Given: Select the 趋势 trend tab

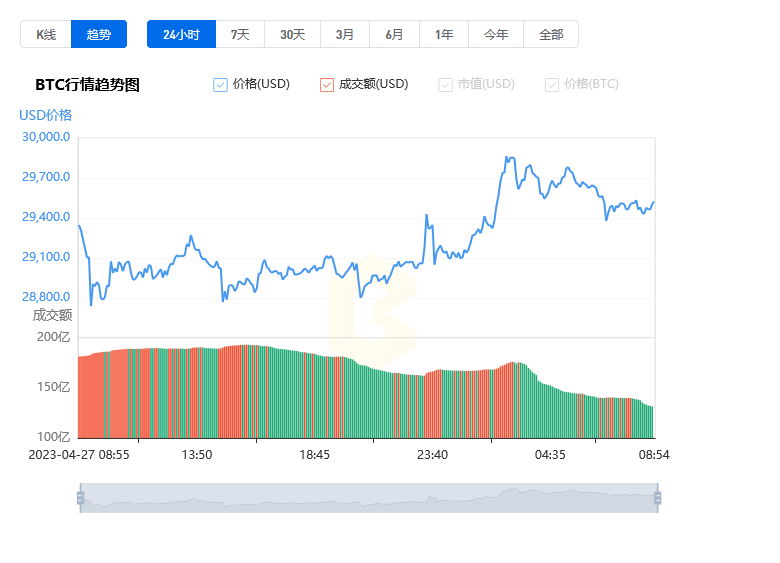Looking at the screenshot, I should [99, 34].
